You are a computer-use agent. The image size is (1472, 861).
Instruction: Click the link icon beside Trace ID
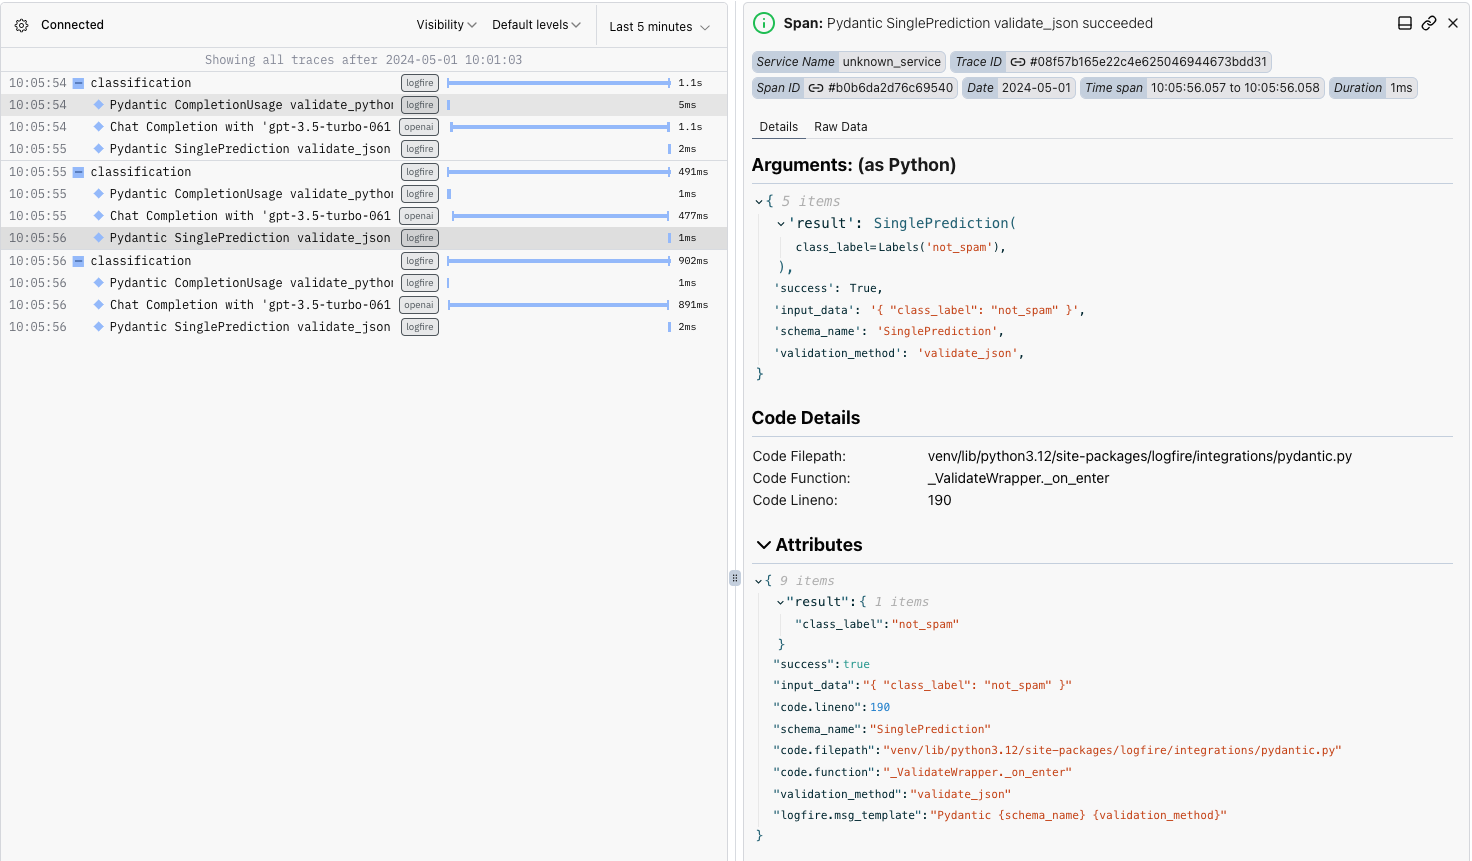click(x=1017, y=62)
